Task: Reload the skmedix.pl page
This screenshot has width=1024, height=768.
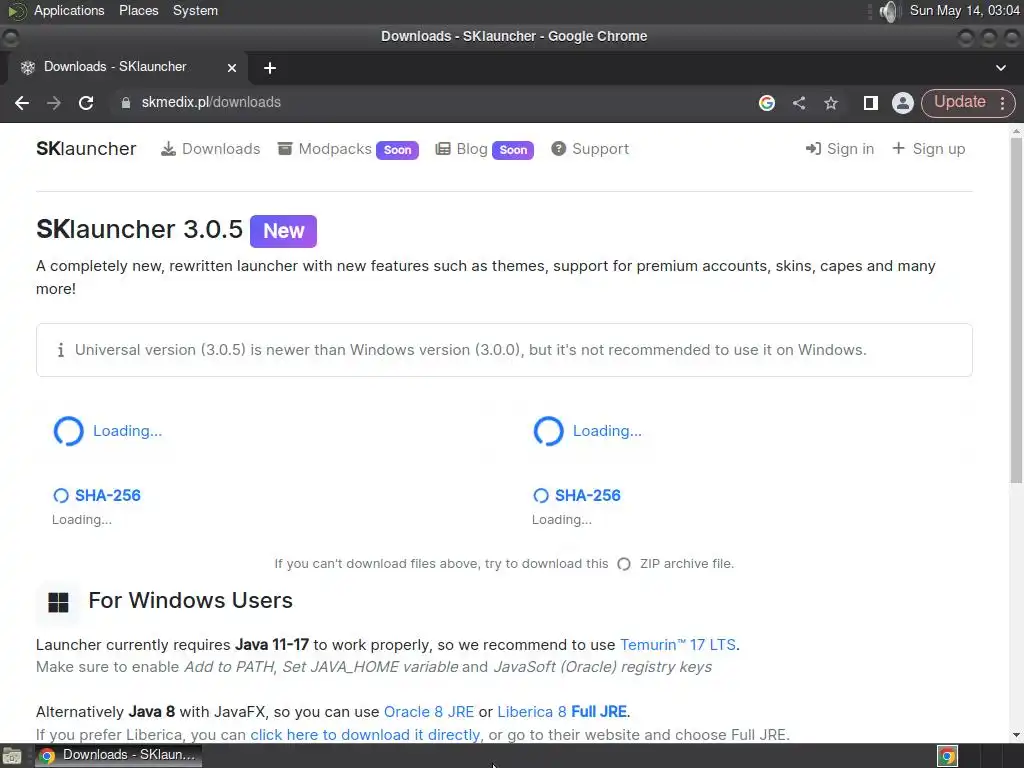Action: 86,103
